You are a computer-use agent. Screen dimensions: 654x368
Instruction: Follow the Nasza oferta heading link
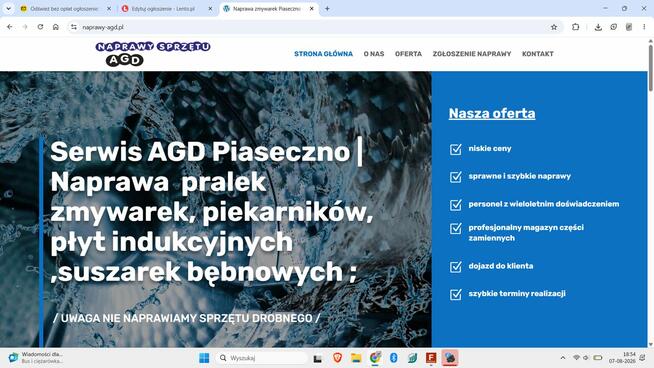click(x=492, y=113)
